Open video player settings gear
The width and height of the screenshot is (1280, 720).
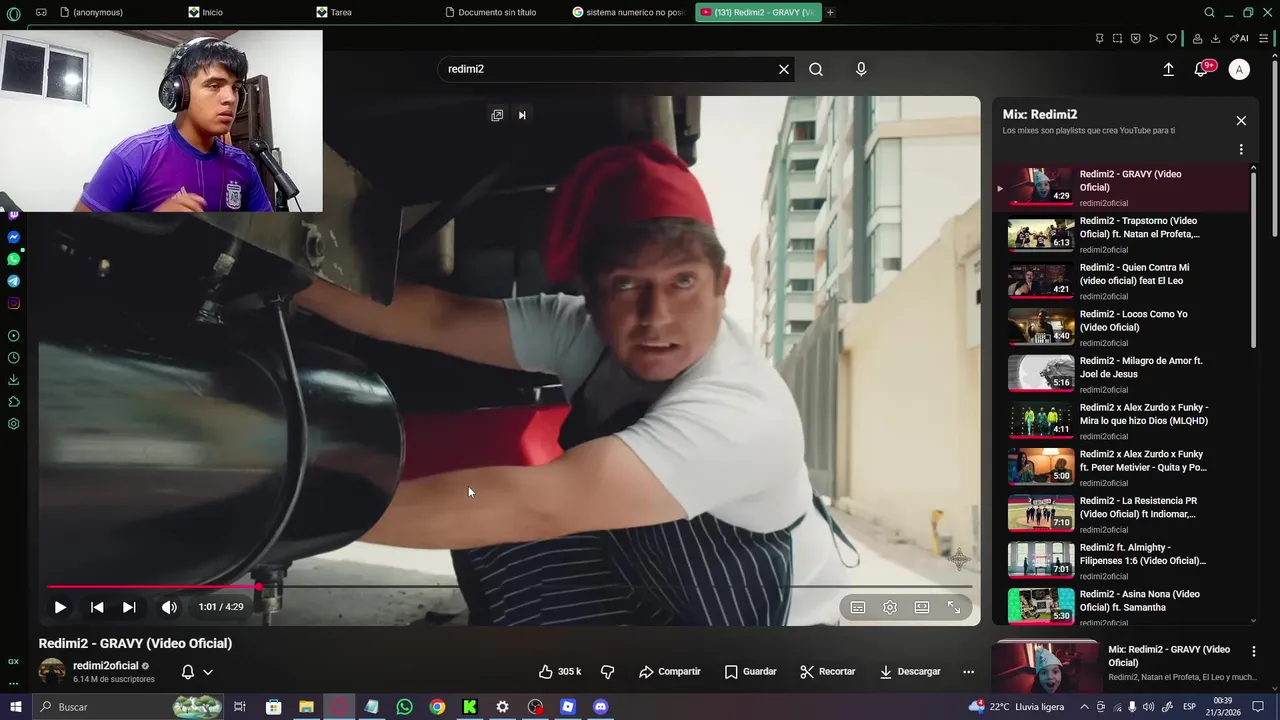[890, 607]
